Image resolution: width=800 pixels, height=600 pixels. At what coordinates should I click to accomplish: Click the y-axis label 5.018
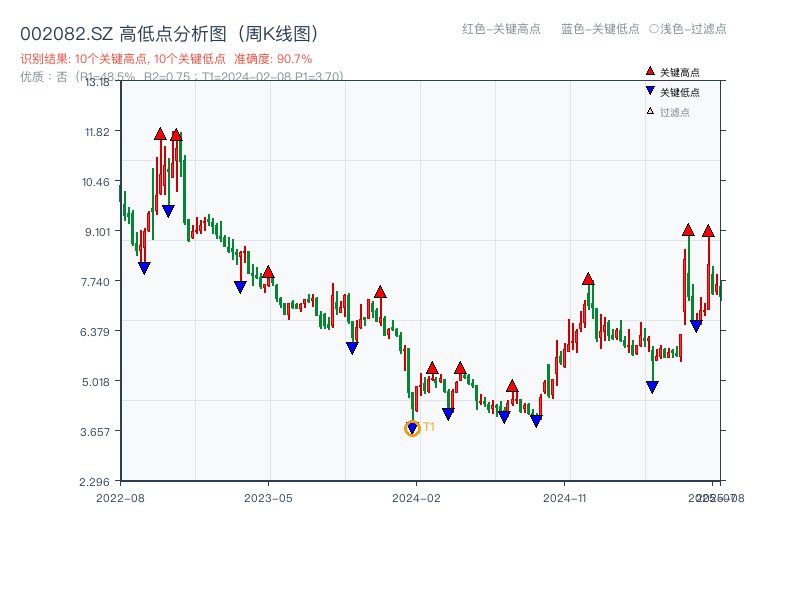(x=96, y=382)
